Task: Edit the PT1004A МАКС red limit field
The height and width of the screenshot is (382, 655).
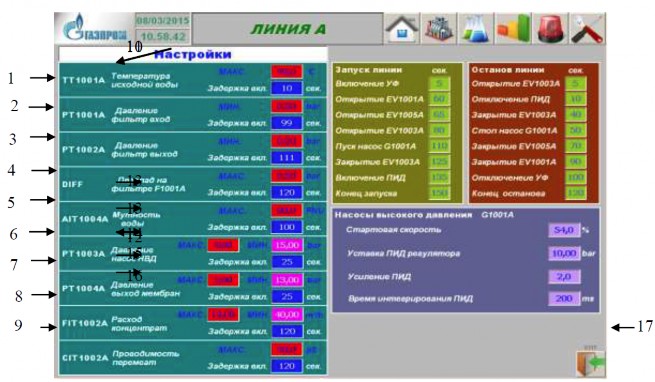Action: (x=223, y=280)
